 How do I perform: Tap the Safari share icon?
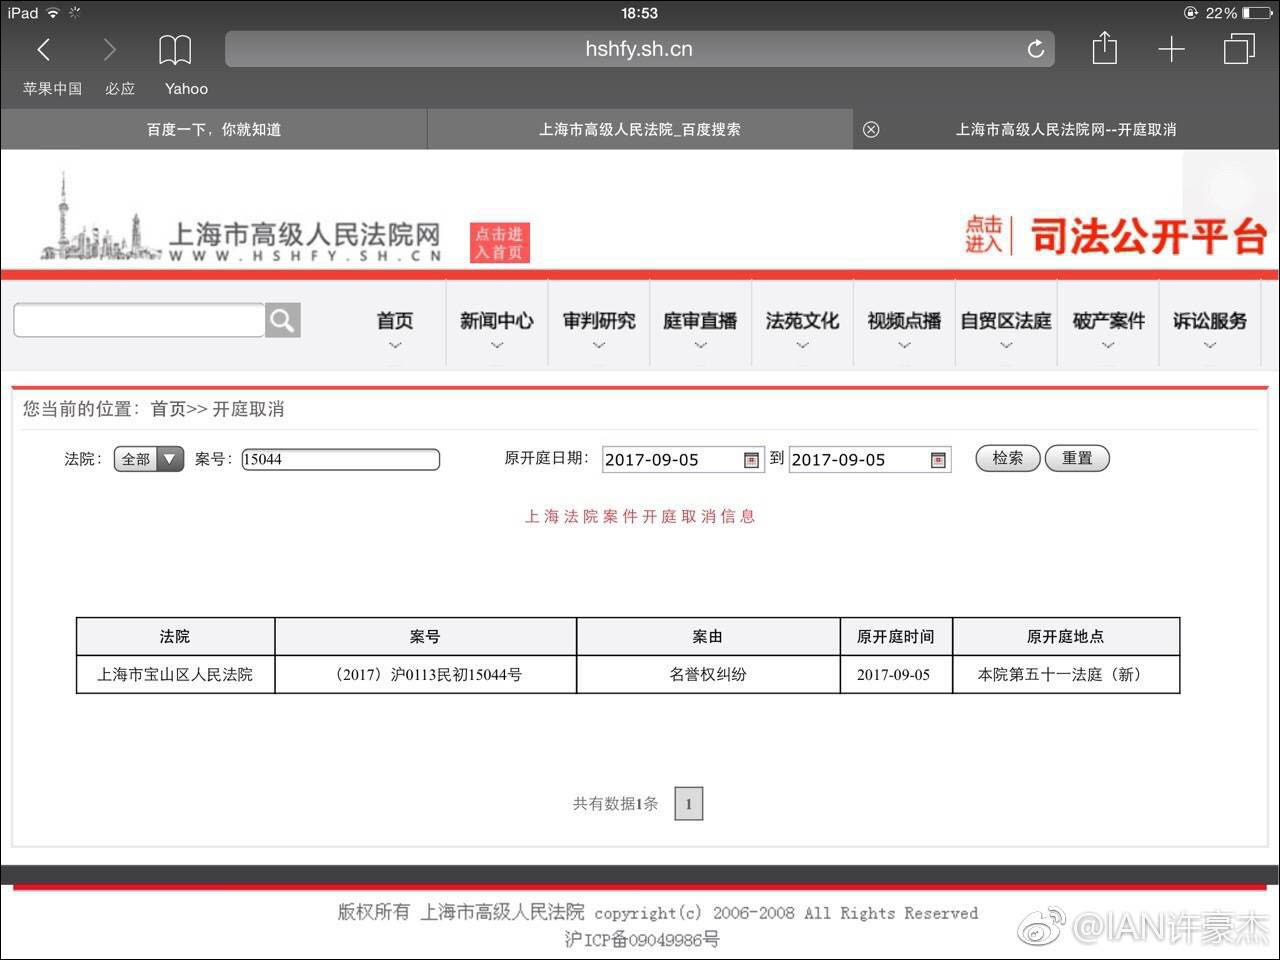pyautogui.click(x=1104, y=48)
